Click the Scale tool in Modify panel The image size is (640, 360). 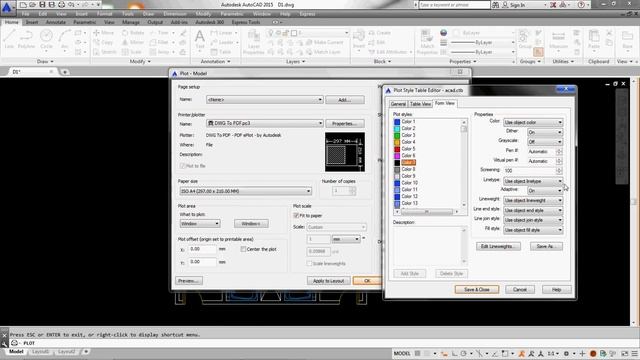[x=132, y=52]
